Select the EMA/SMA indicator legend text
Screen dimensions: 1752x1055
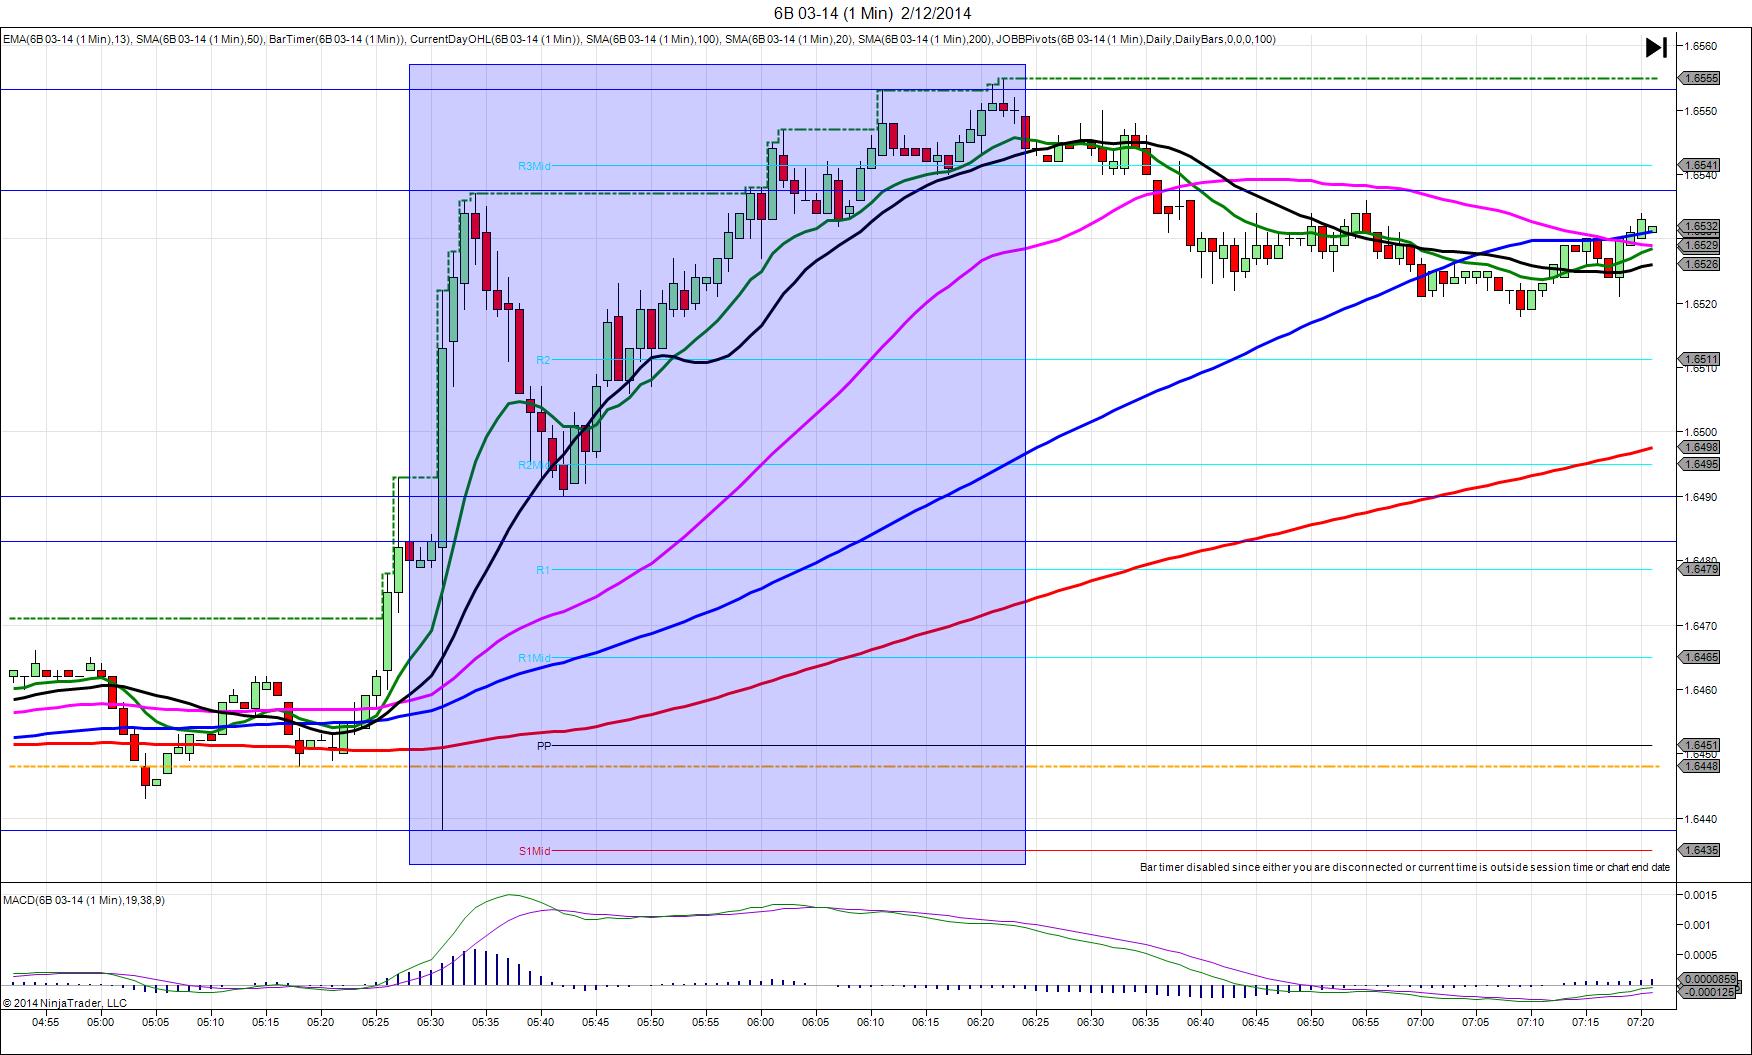pyautogui.click(x=639, y=40)
